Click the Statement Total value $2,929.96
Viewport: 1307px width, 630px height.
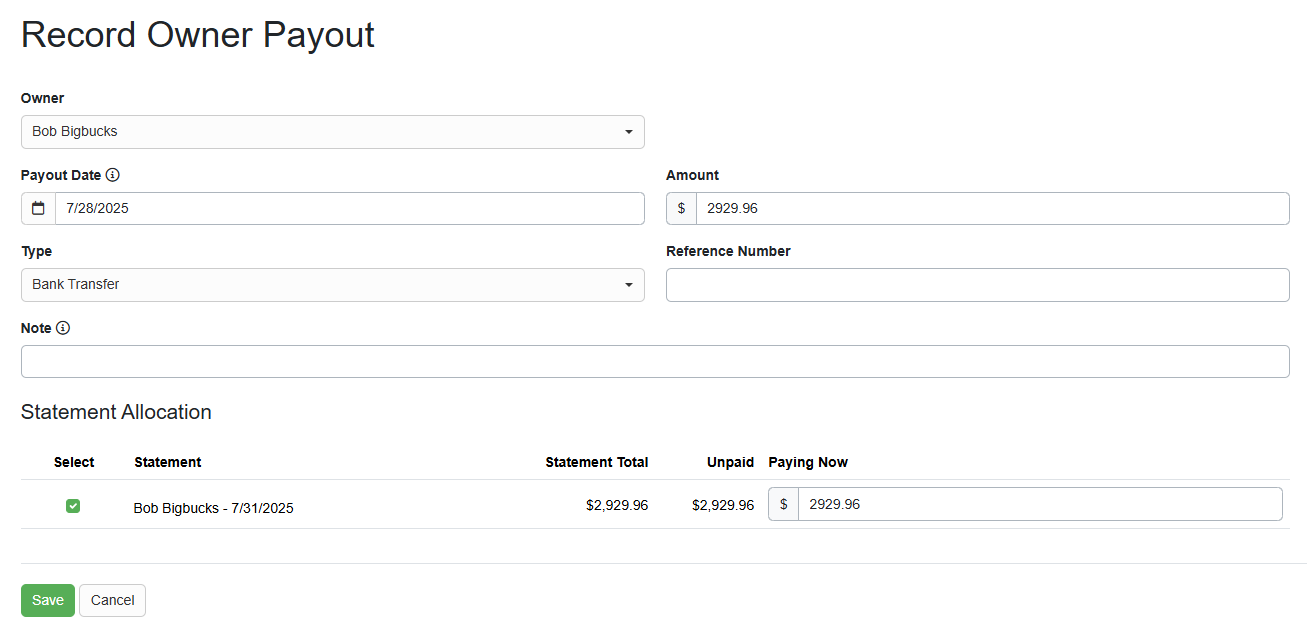[617, 505]
